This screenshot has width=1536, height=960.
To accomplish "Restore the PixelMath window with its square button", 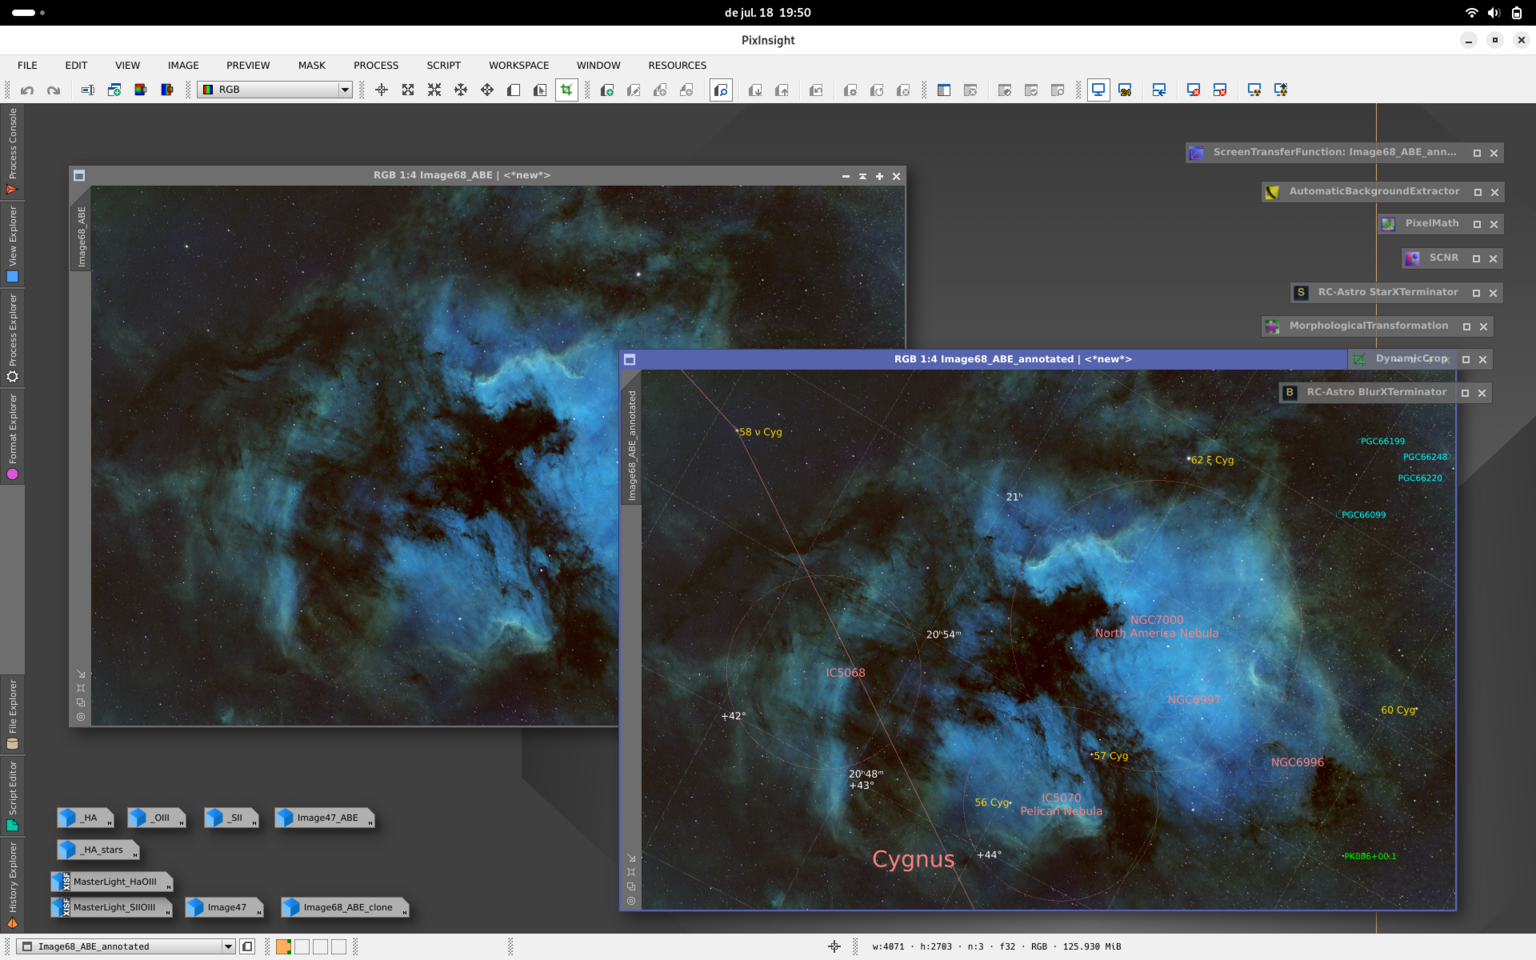I will pyautogui.click(x=1477, y=225).
